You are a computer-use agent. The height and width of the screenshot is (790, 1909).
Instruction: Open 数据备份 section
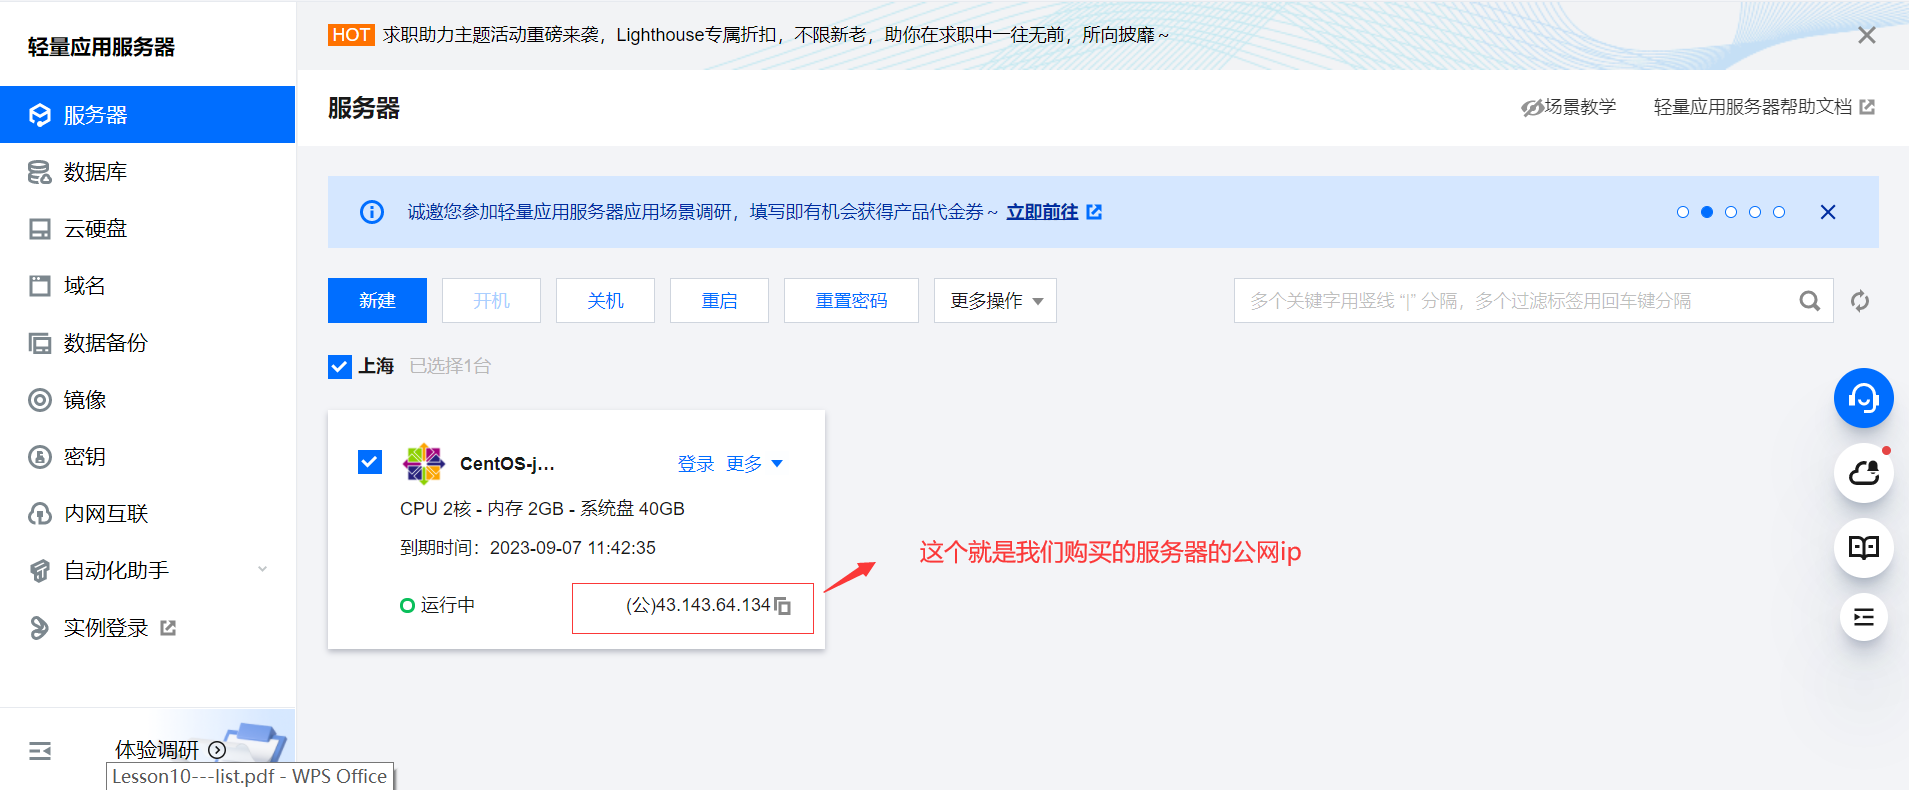pos(147,343)
